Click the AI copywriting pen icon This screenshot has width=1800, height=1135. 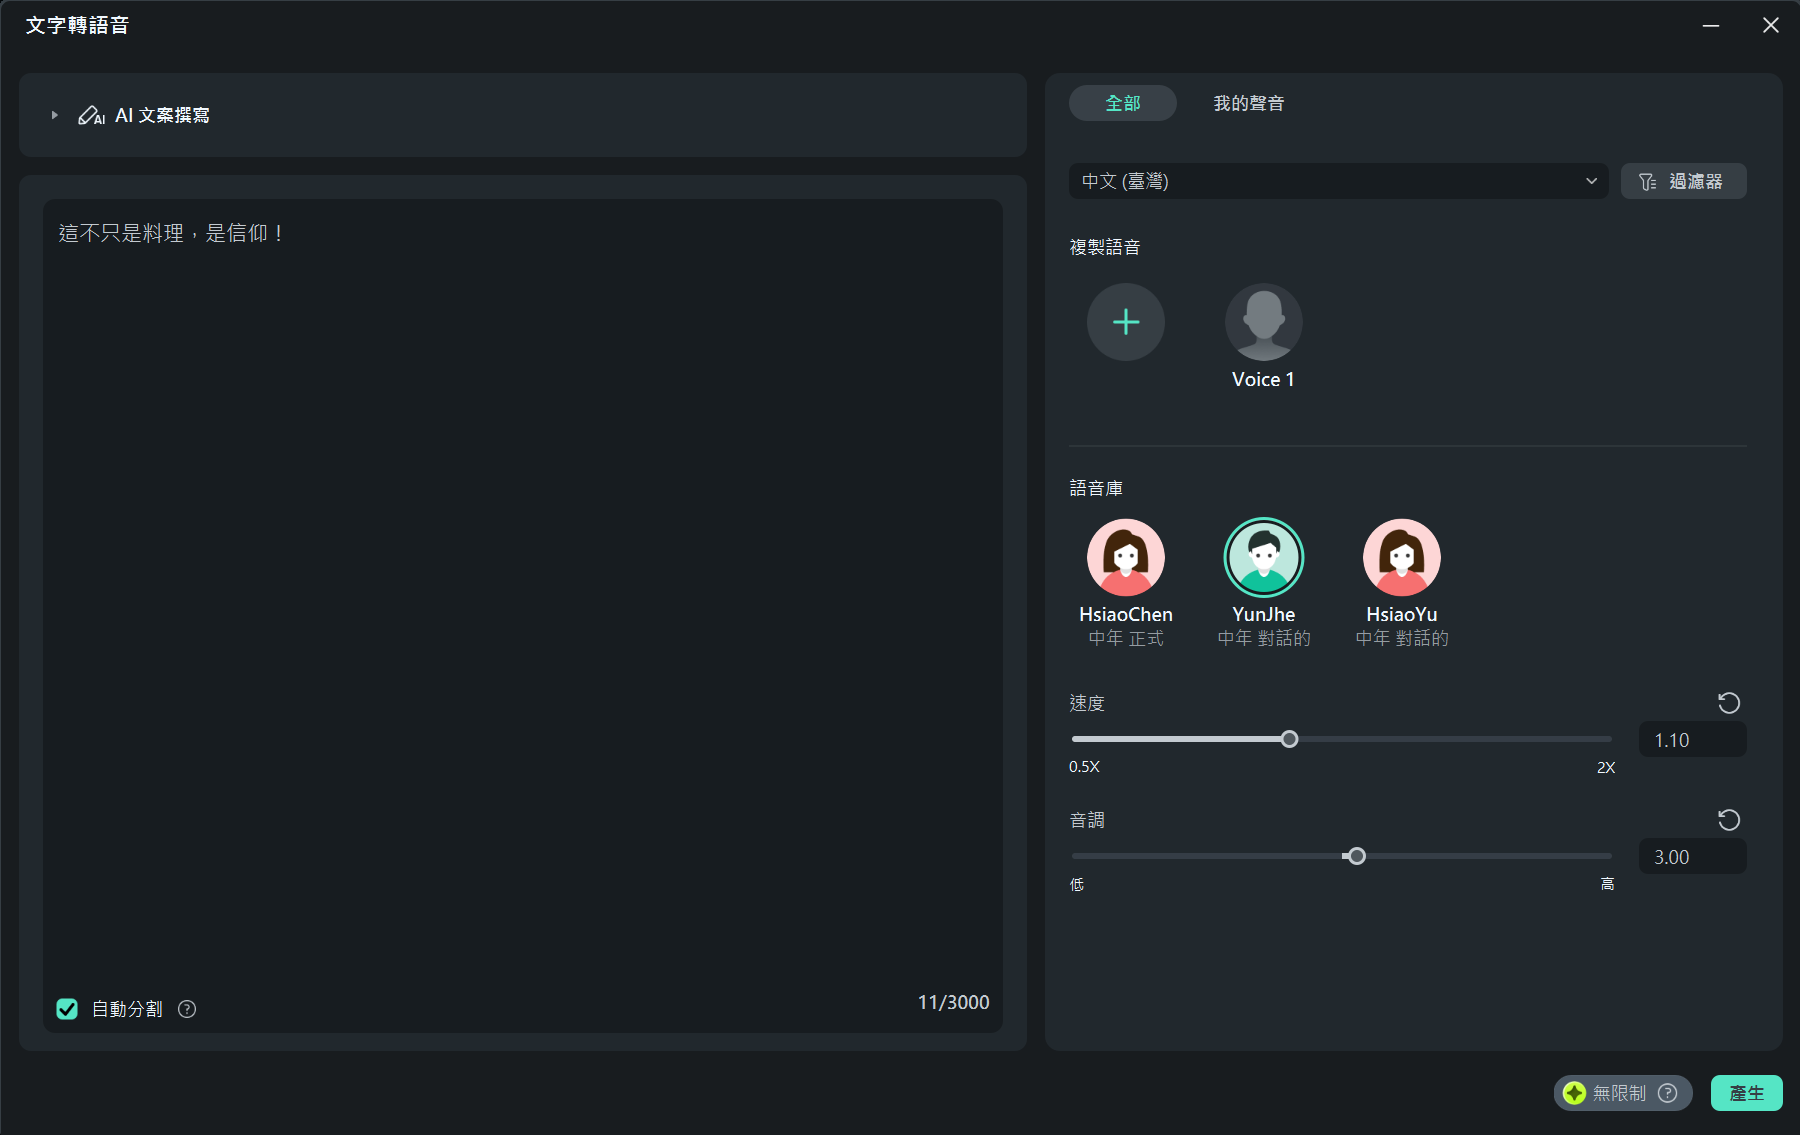[91, 115]
